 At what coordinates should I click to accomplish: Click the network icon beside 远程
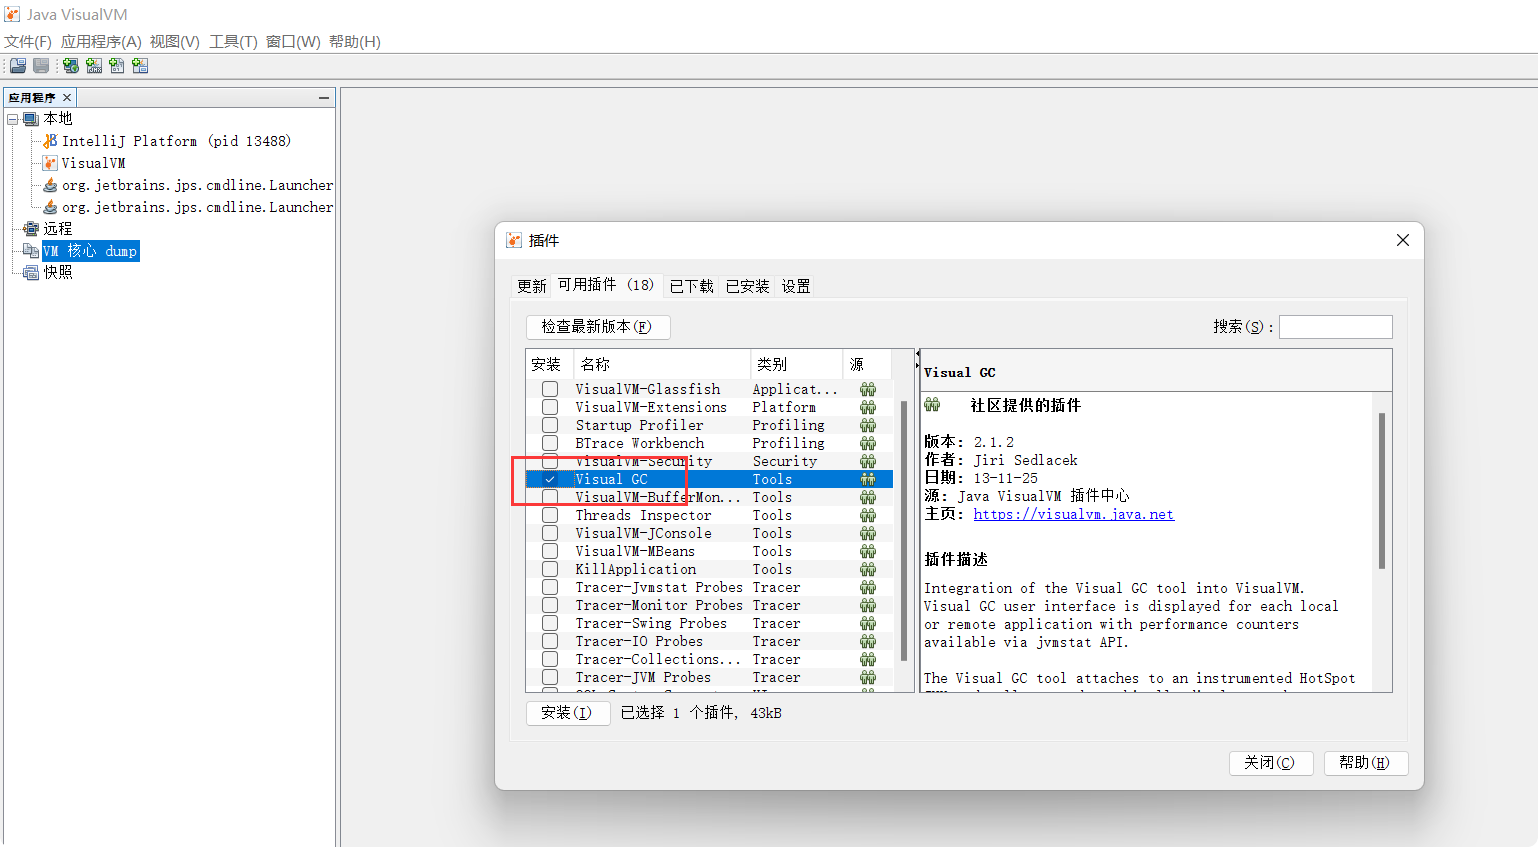pos(31,229)
